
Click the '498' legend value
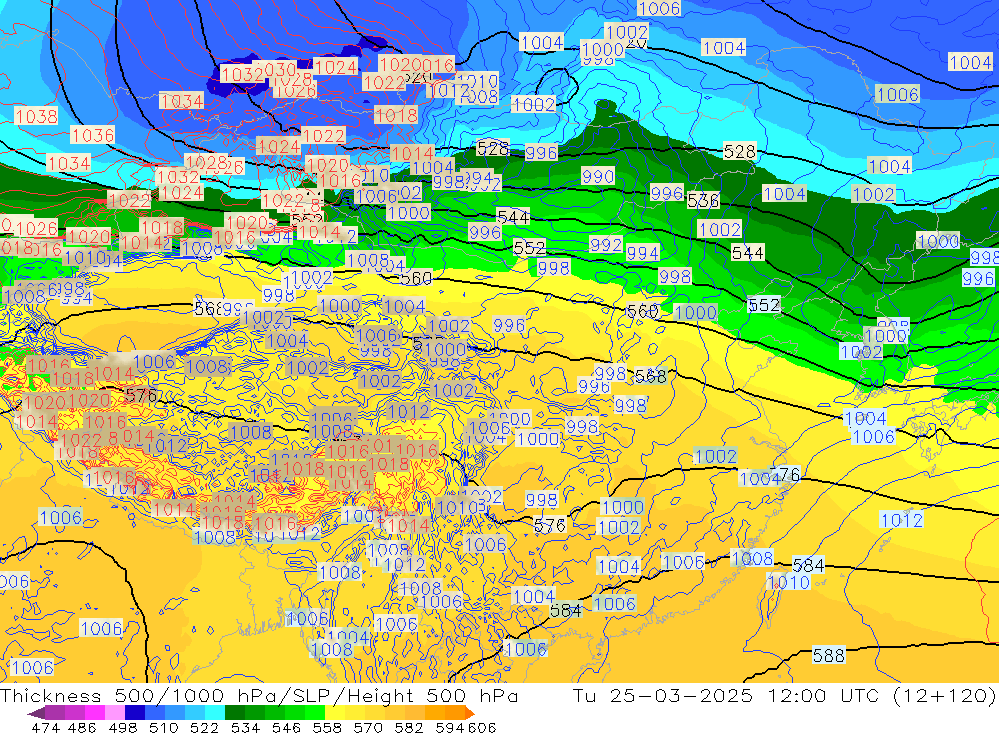tap(123, 727)
